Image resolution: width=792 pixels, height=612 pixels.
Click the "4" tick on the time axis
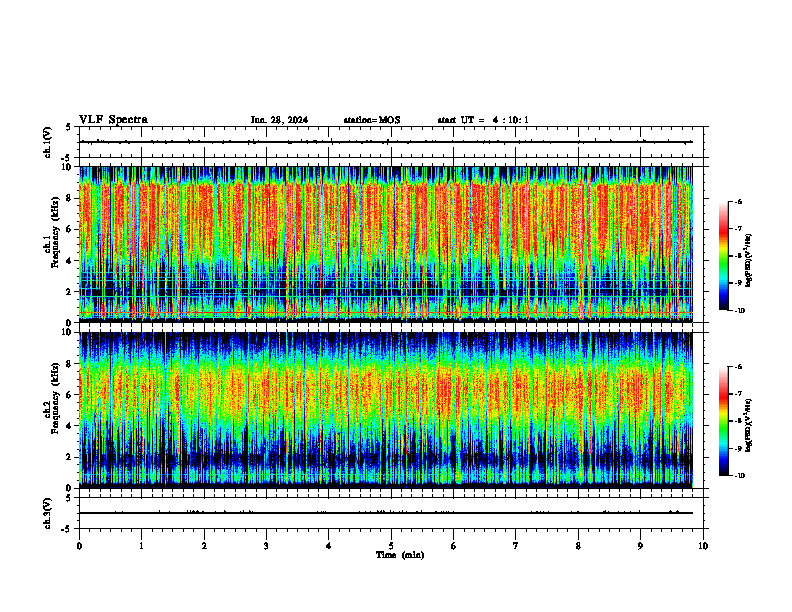tap(329, 546)
